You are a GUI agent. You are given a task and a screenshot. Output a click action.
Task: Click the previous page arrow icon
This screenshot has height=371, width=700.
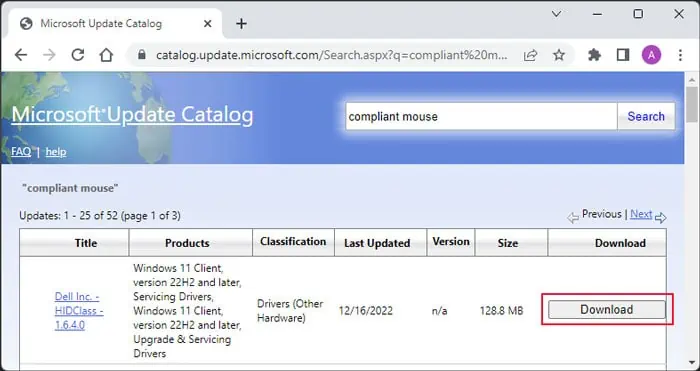click(x=573, y=218)
